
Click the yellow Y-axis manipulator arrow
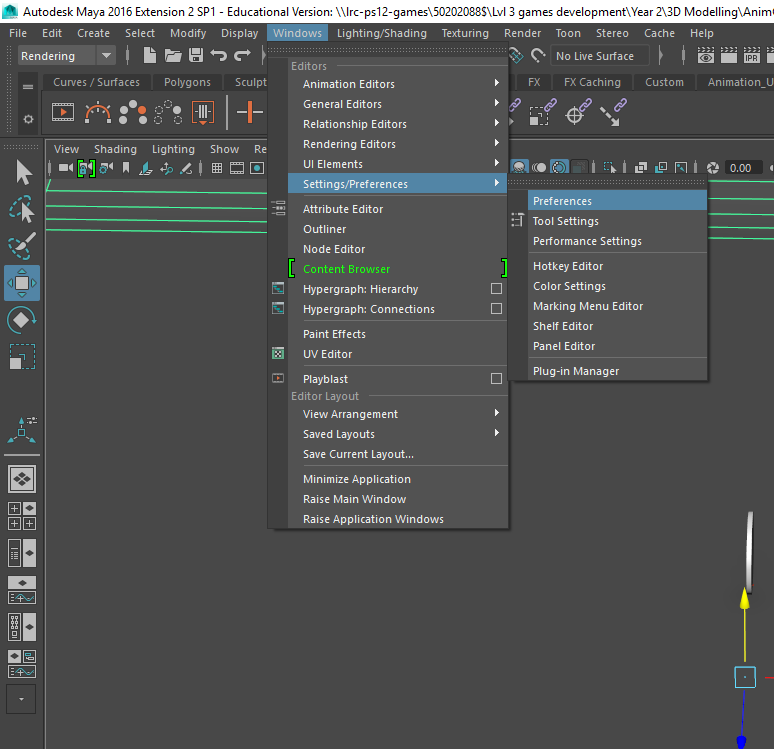(745, 598)
